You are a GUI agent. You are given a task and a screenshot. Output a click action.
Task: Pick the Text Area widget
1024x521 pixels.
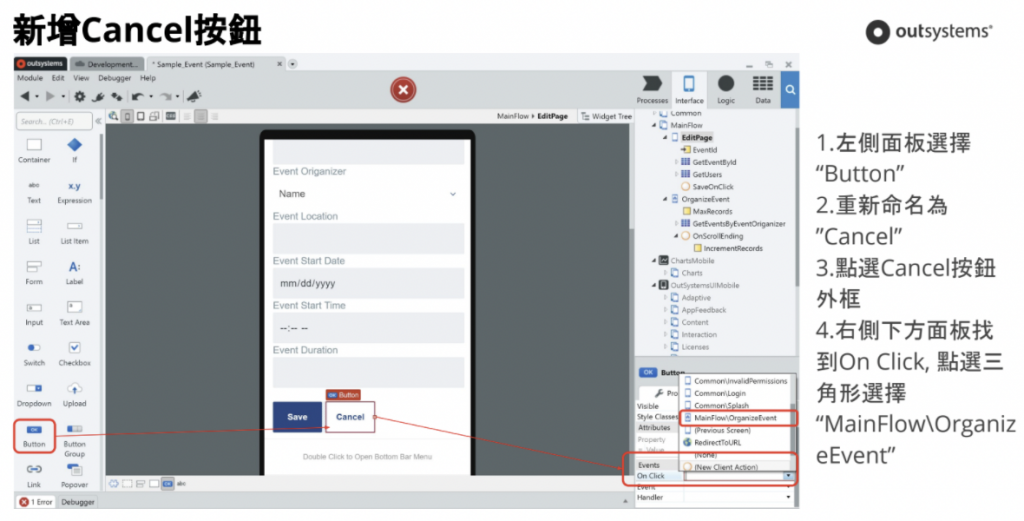pyautogui.click(x=74, y=313)
